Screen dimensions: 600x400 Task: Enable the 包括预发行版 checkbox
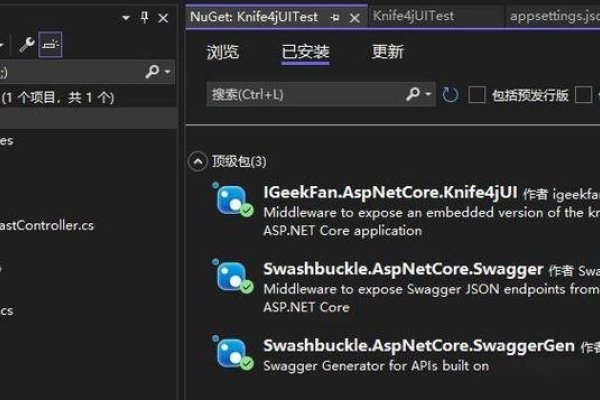[x=477, y=95]
